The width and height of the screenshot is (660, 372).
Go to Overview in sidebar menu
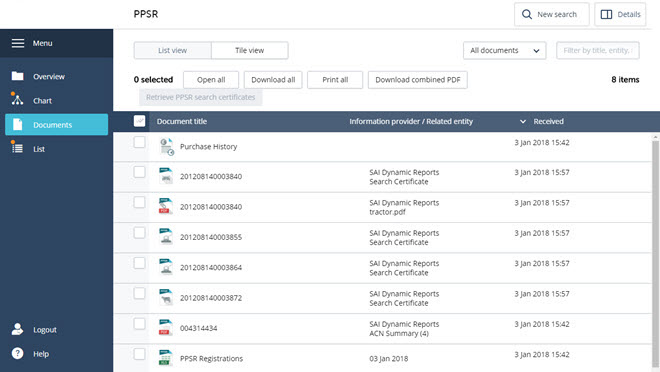(x=56, y=77)
